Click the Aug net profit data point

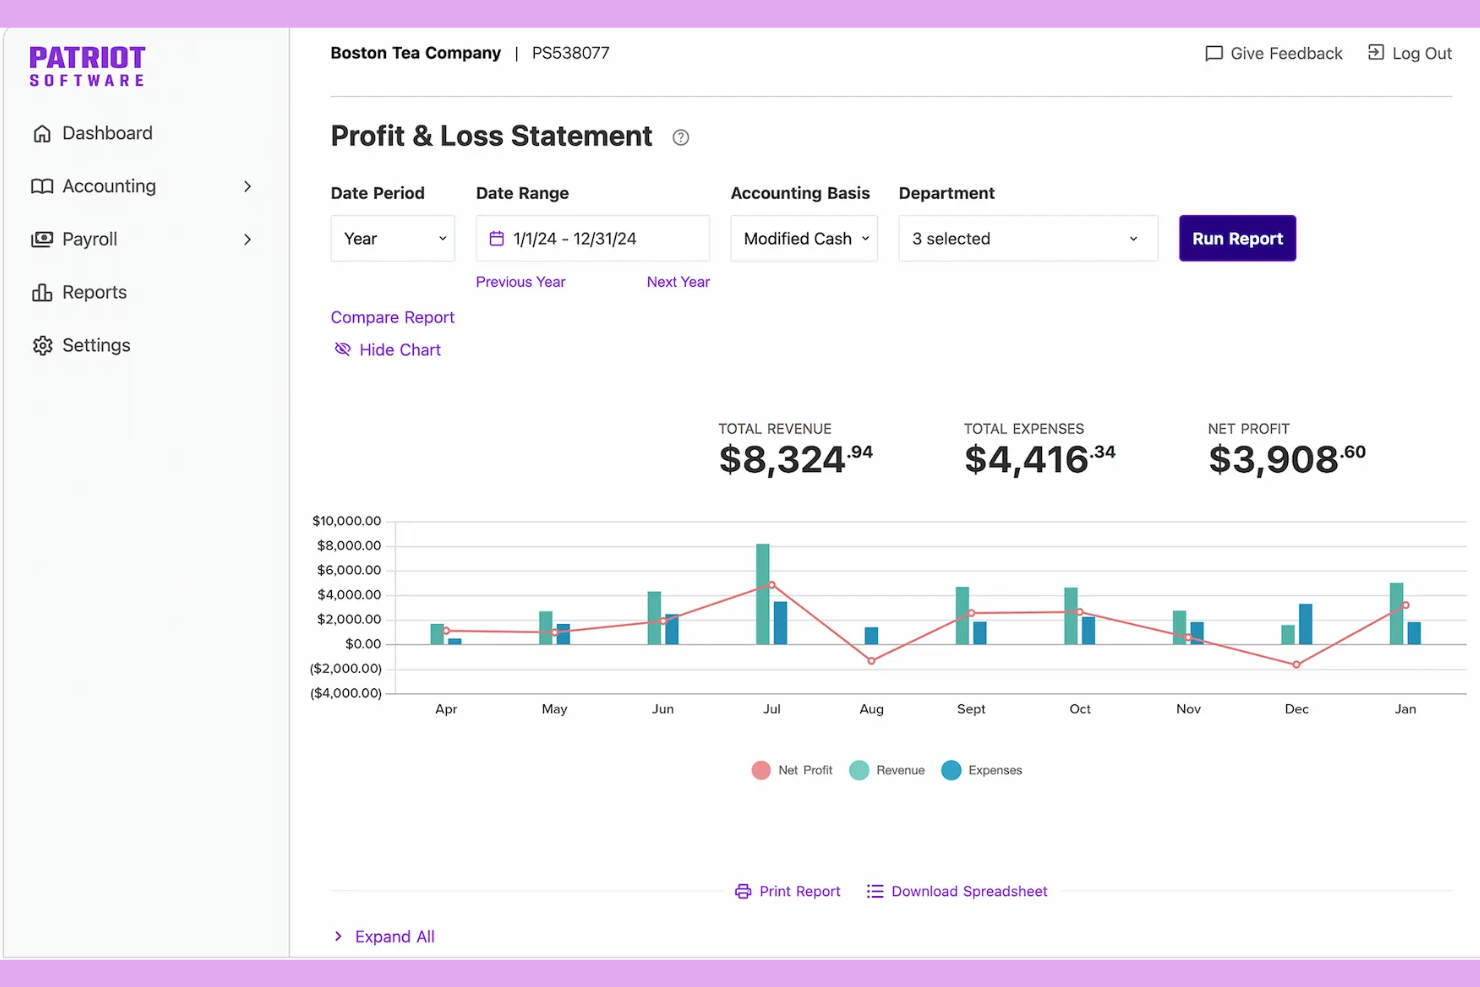[871, 661]
